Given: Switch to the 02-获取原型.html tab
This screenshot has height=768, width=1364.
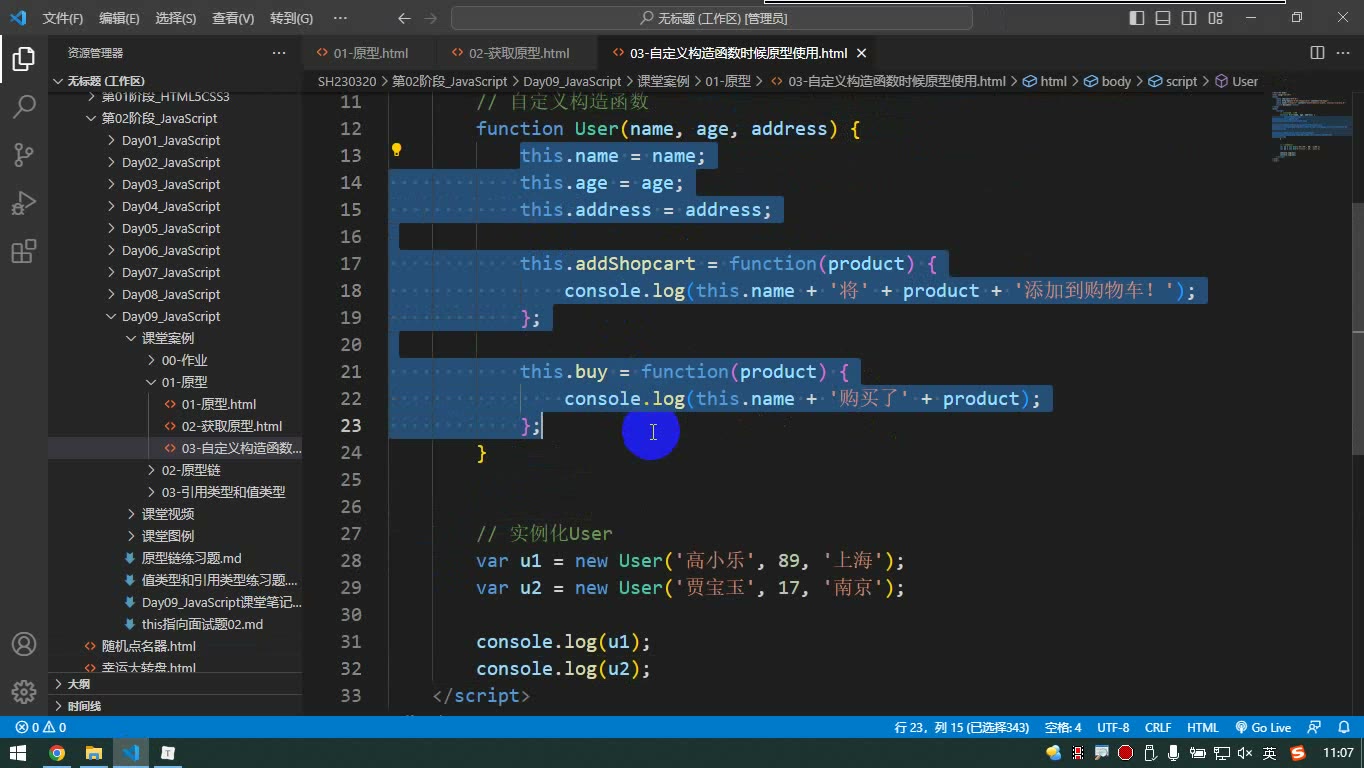Looking at the screenshot, I should click(510, 53).
